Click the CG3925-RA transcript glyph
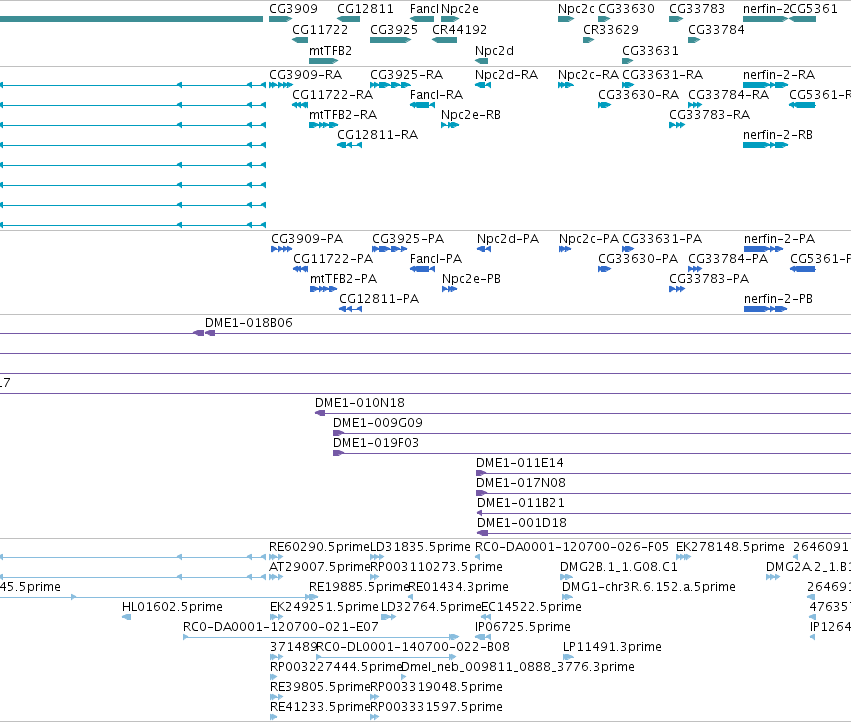 [x=390, y=85]
